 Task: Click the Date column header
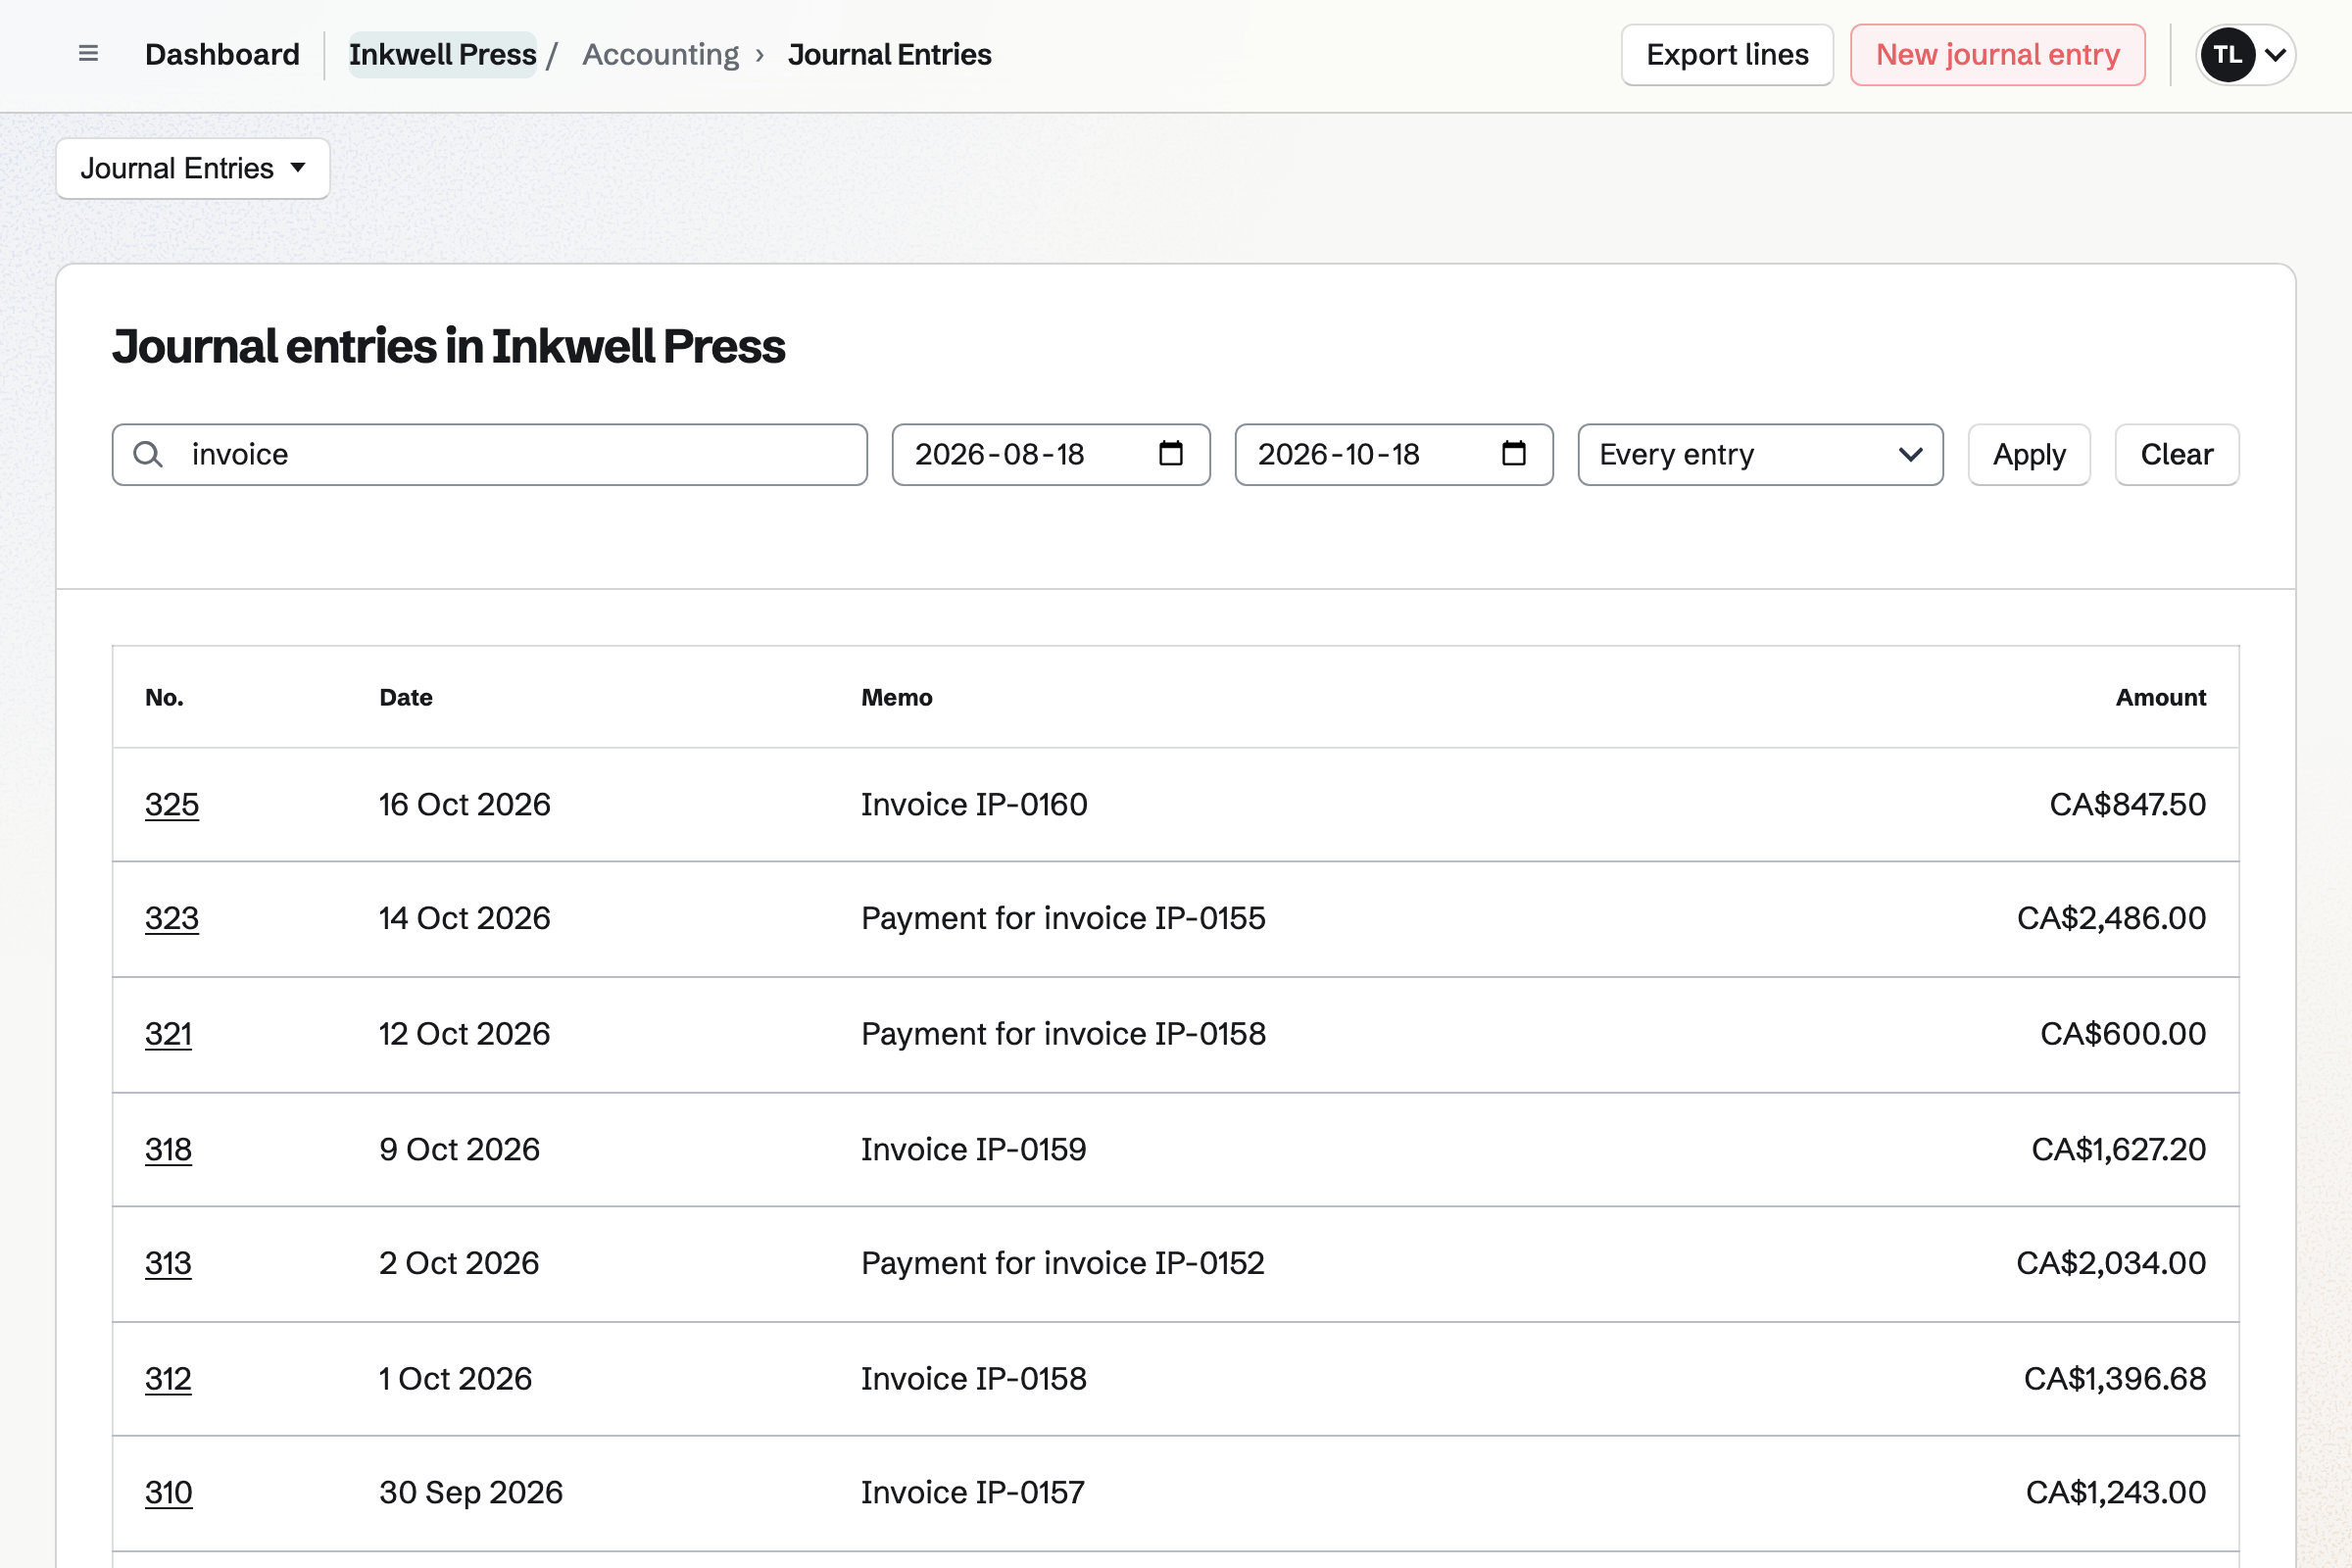click(406, 698)
